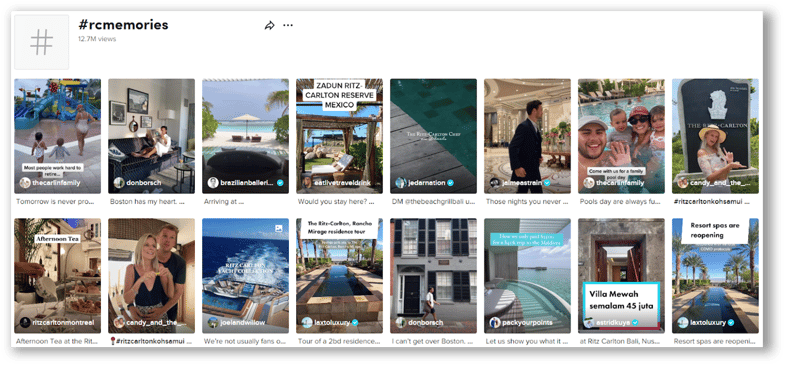Click caption 'Afternoon Tea at the Rit...'

[x=56, y=341]
